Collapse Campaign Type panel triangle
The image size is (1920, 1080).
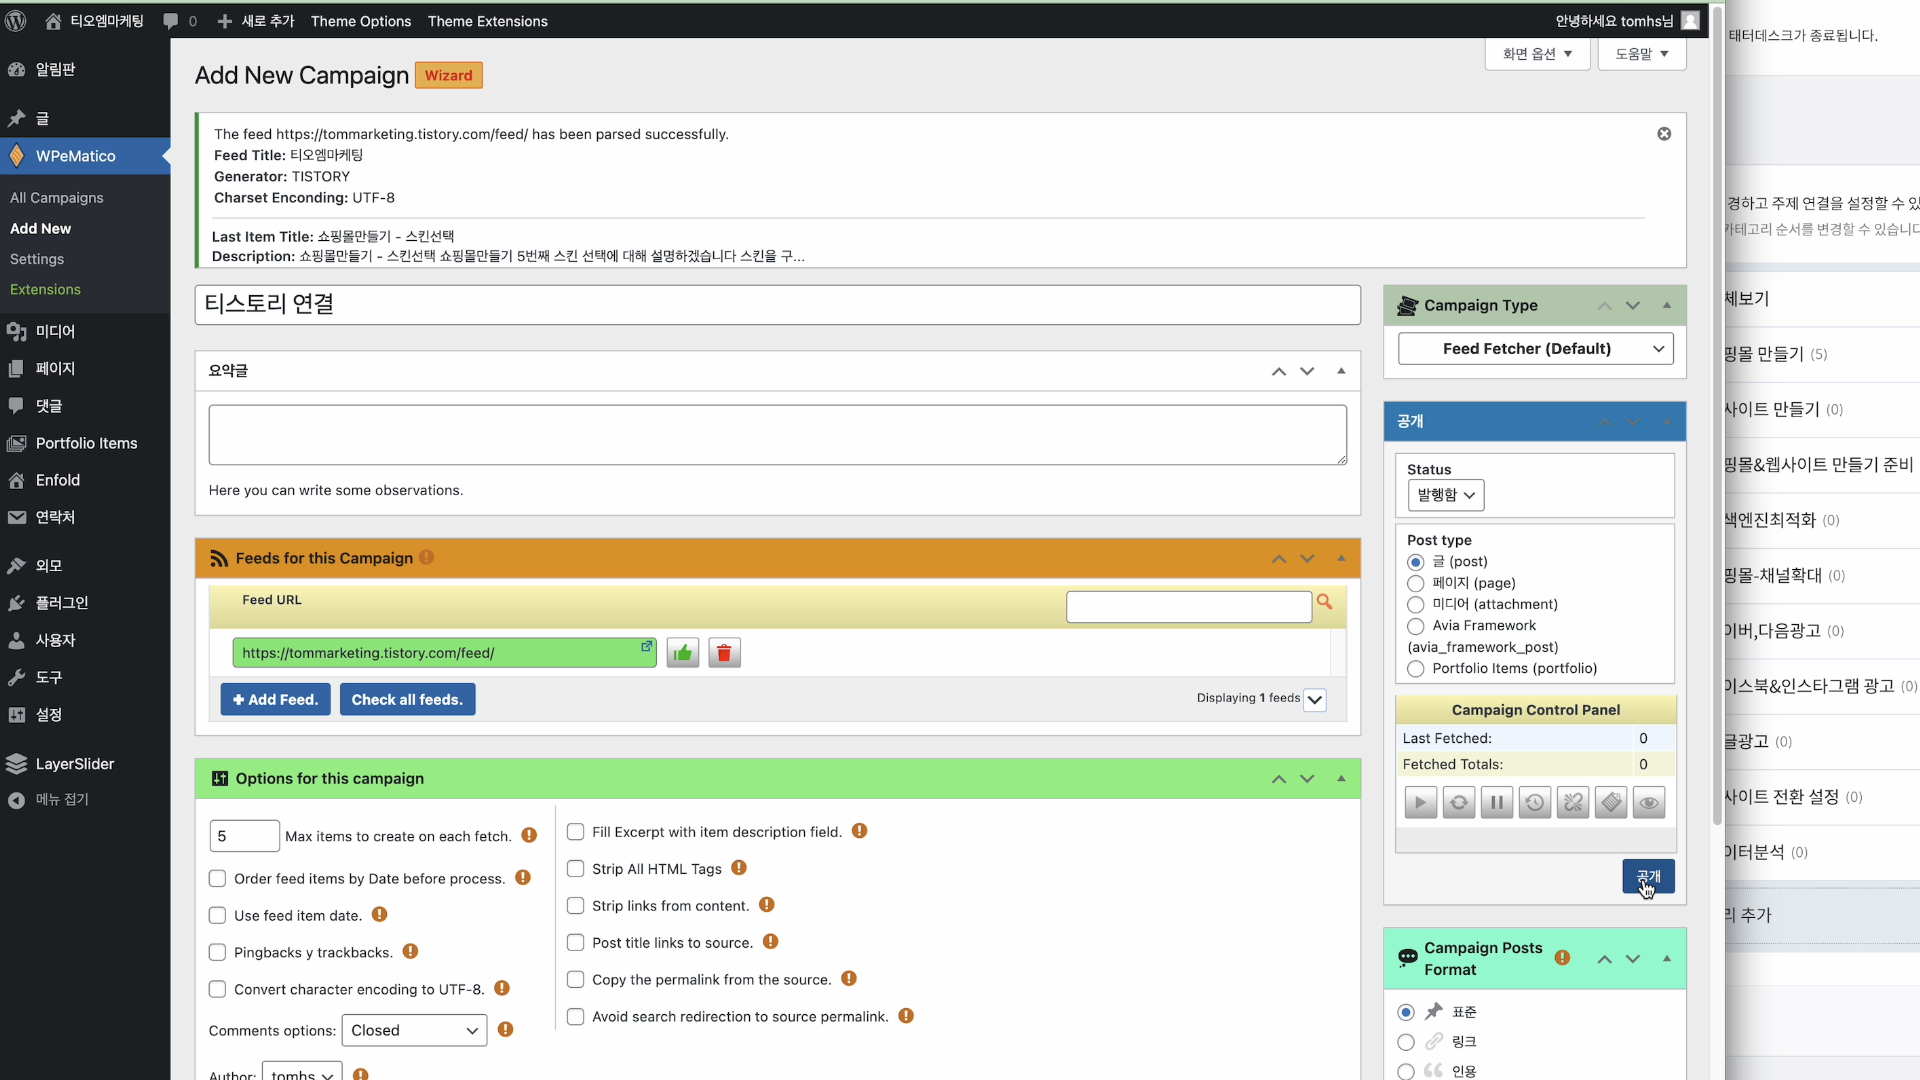pos(1666,305)
